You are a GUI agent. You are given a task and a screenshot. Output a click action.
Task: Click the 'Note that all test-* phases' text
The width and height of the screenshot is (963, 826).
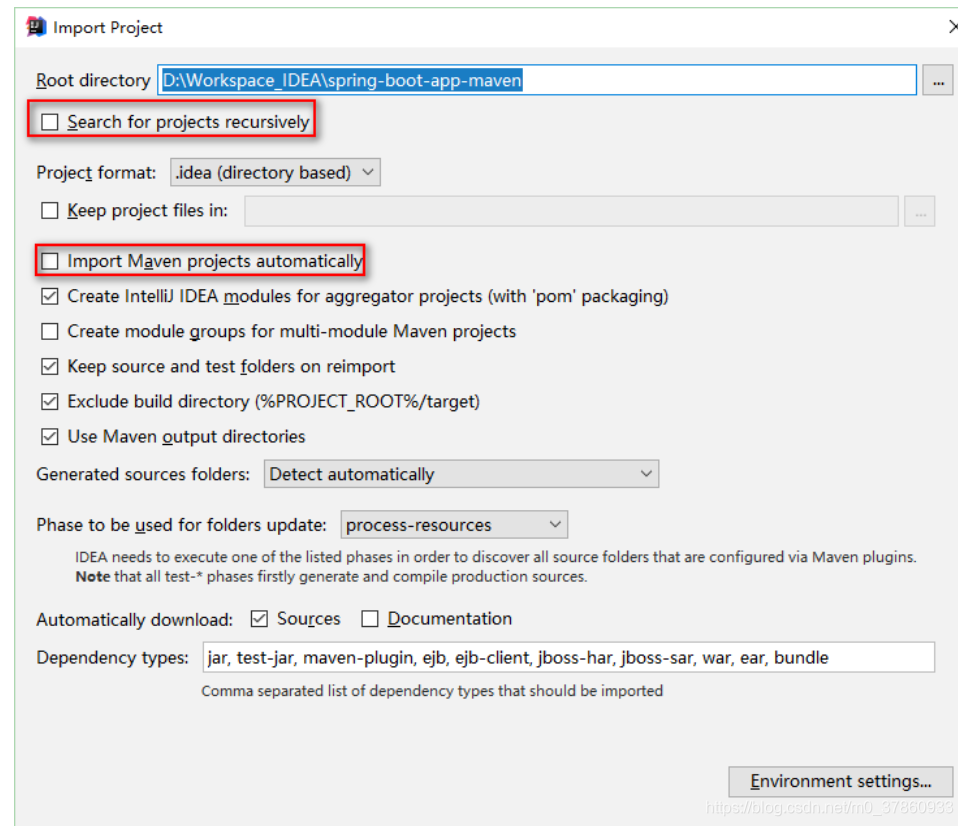pyautogui.click(x=331, y=577)
